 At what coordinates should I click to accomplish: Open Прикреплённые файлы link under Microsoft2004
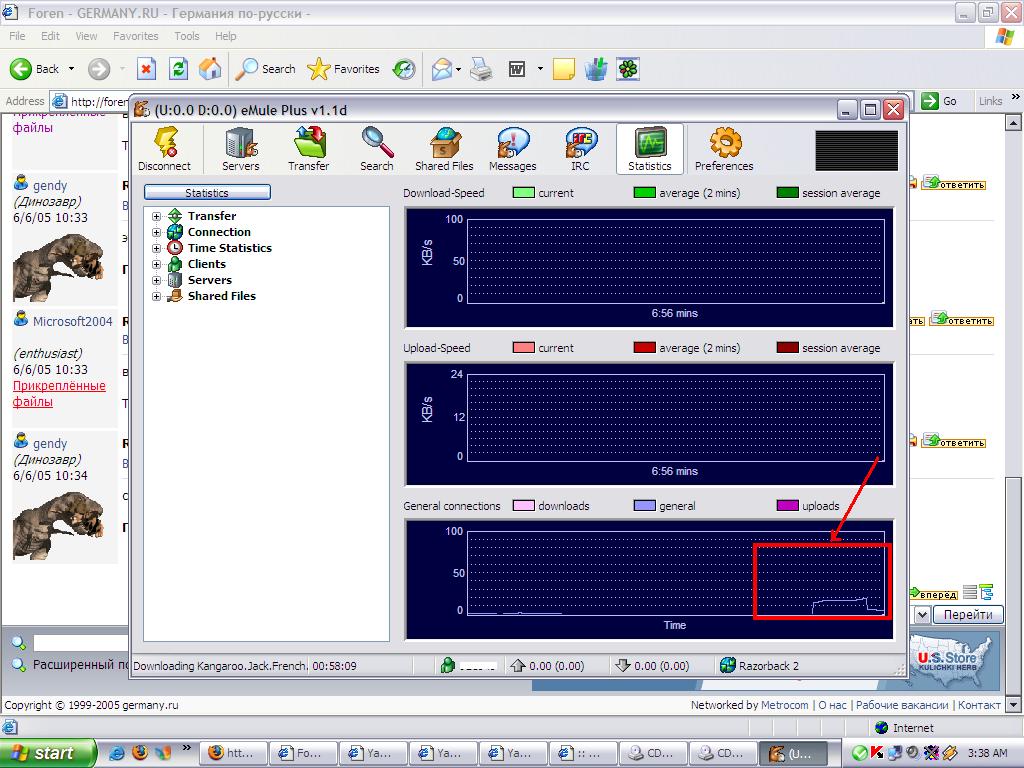59,394
